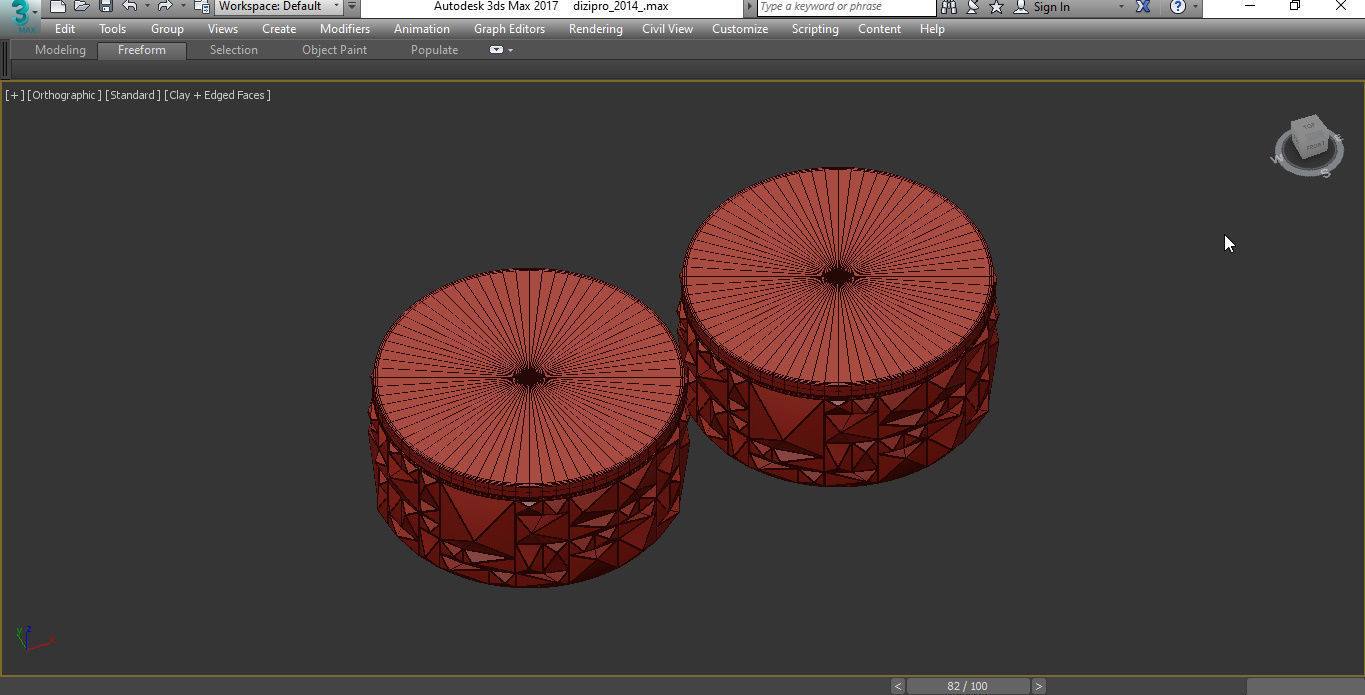Step the time slider back one frame
The image size is (1365, 695).
(898, 686)
